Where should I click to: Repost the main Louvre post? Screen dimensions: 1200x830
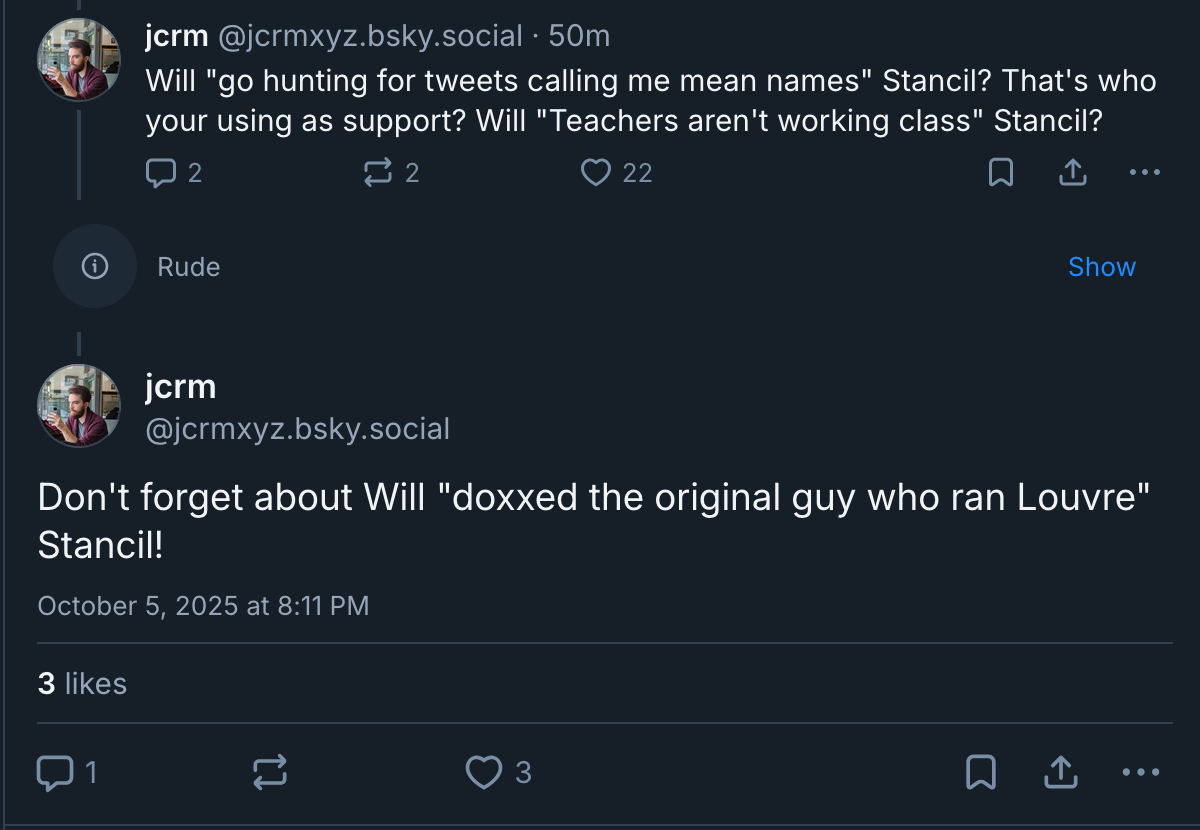pyautogui.click(x=269, y=772)
